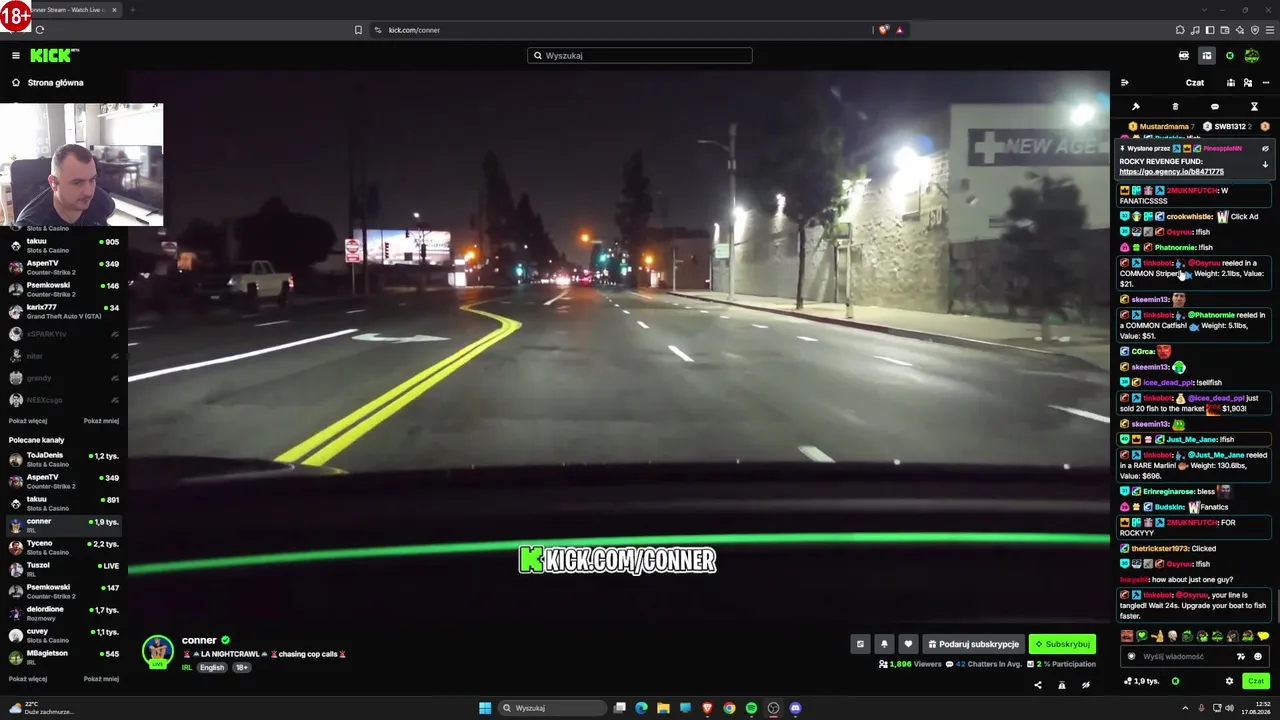Open the chat bubble mode icon
This screenshot has height=720, width=1280.
[1215, 107]
